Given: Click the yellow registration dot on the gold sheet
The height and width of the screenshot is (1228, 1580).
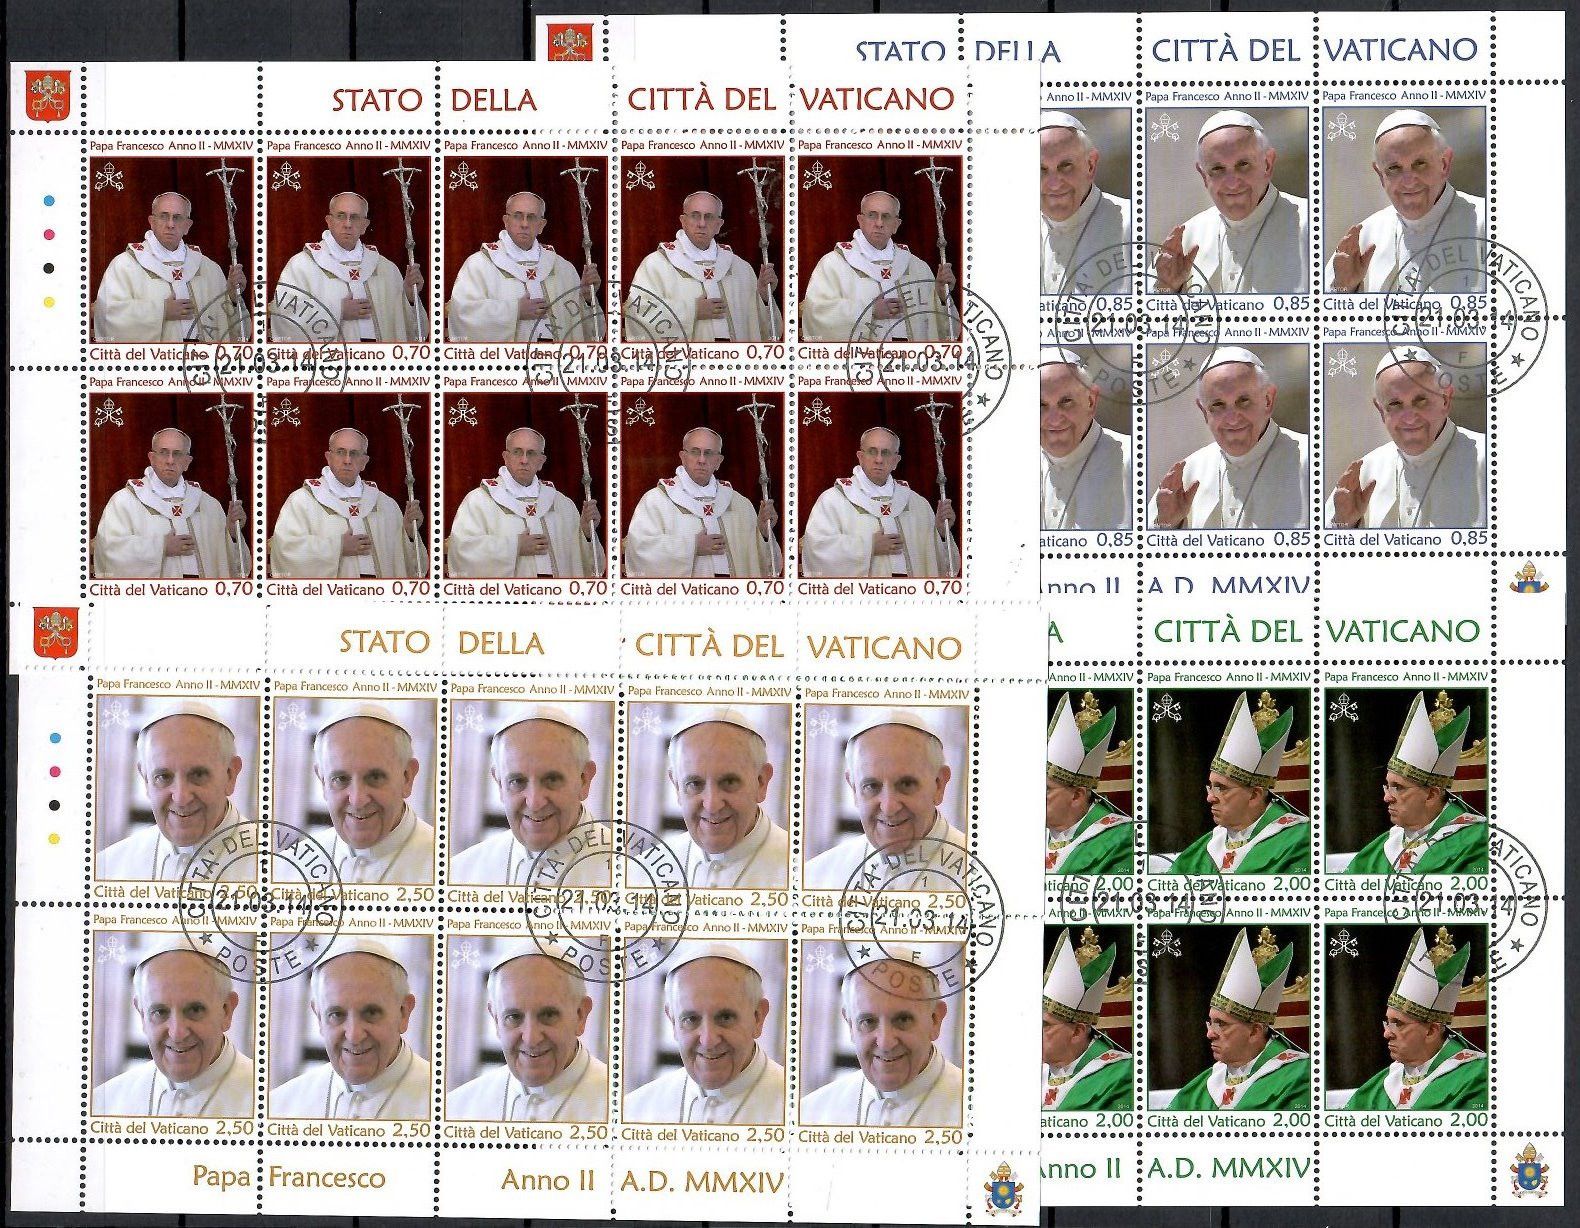Looking at the screenshot, I should point(55,839).
